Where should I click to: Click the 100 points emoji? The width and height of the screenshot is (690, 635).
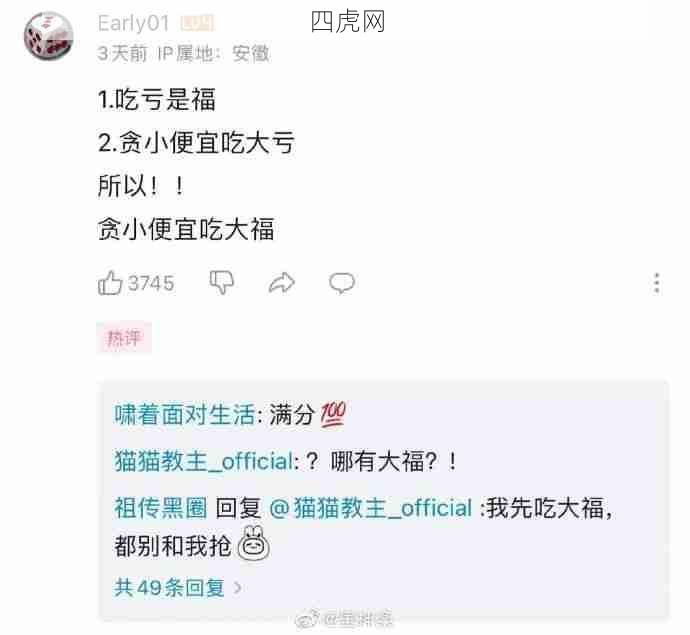(x=333, y=415)
